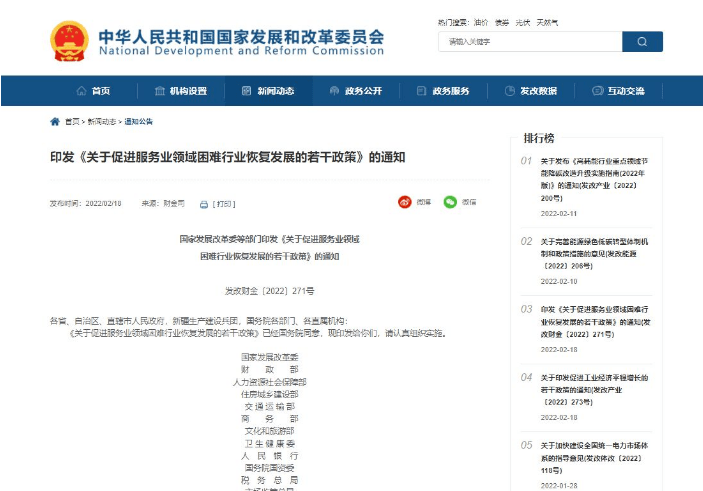Click the breadcrumb house icon

tap(55, 122)
